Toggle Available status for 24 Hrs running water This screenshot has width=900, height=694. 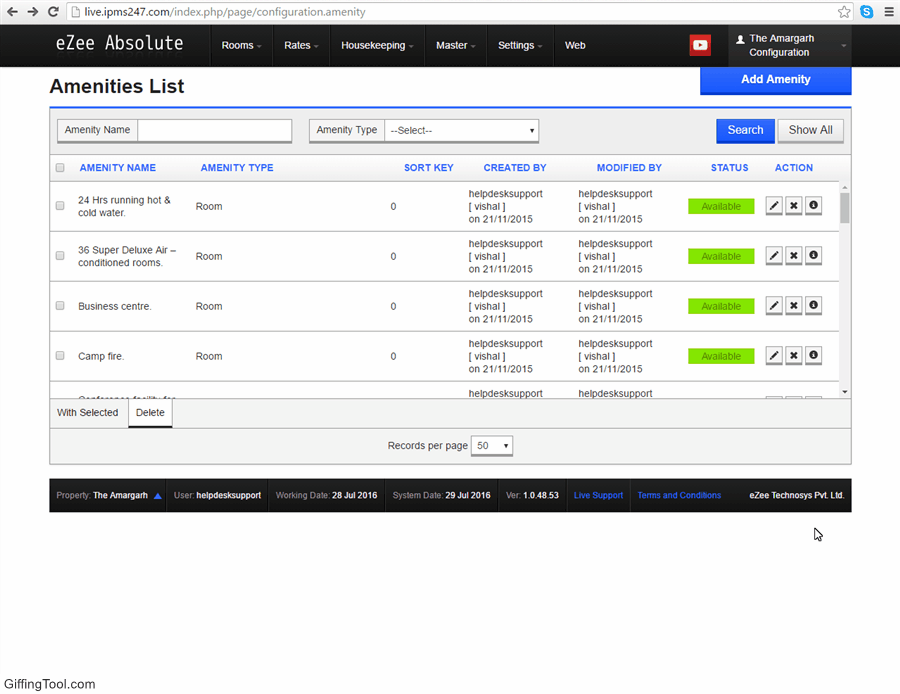pos(721,206)
